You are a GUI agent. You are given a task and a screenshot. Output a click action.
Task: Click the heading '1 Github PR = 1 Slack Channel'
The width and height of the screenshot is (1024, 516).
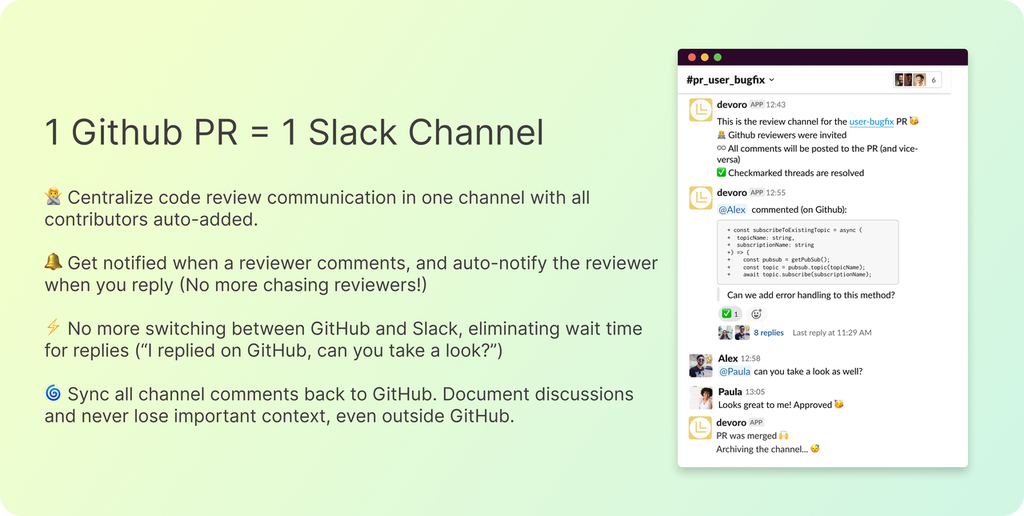click(x=295, y=133)
